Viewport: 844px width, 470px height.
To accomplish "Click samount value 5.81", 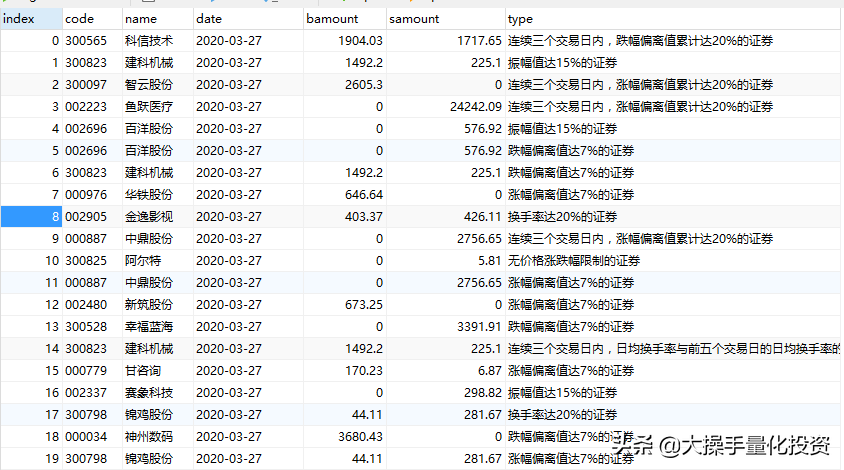I will point(490,261).
